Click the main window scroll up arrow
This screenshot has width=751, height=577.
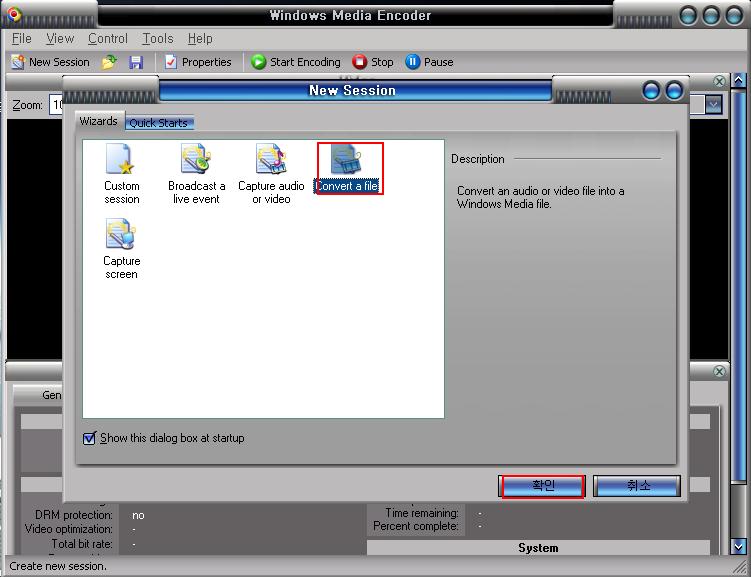coord(739,80)
